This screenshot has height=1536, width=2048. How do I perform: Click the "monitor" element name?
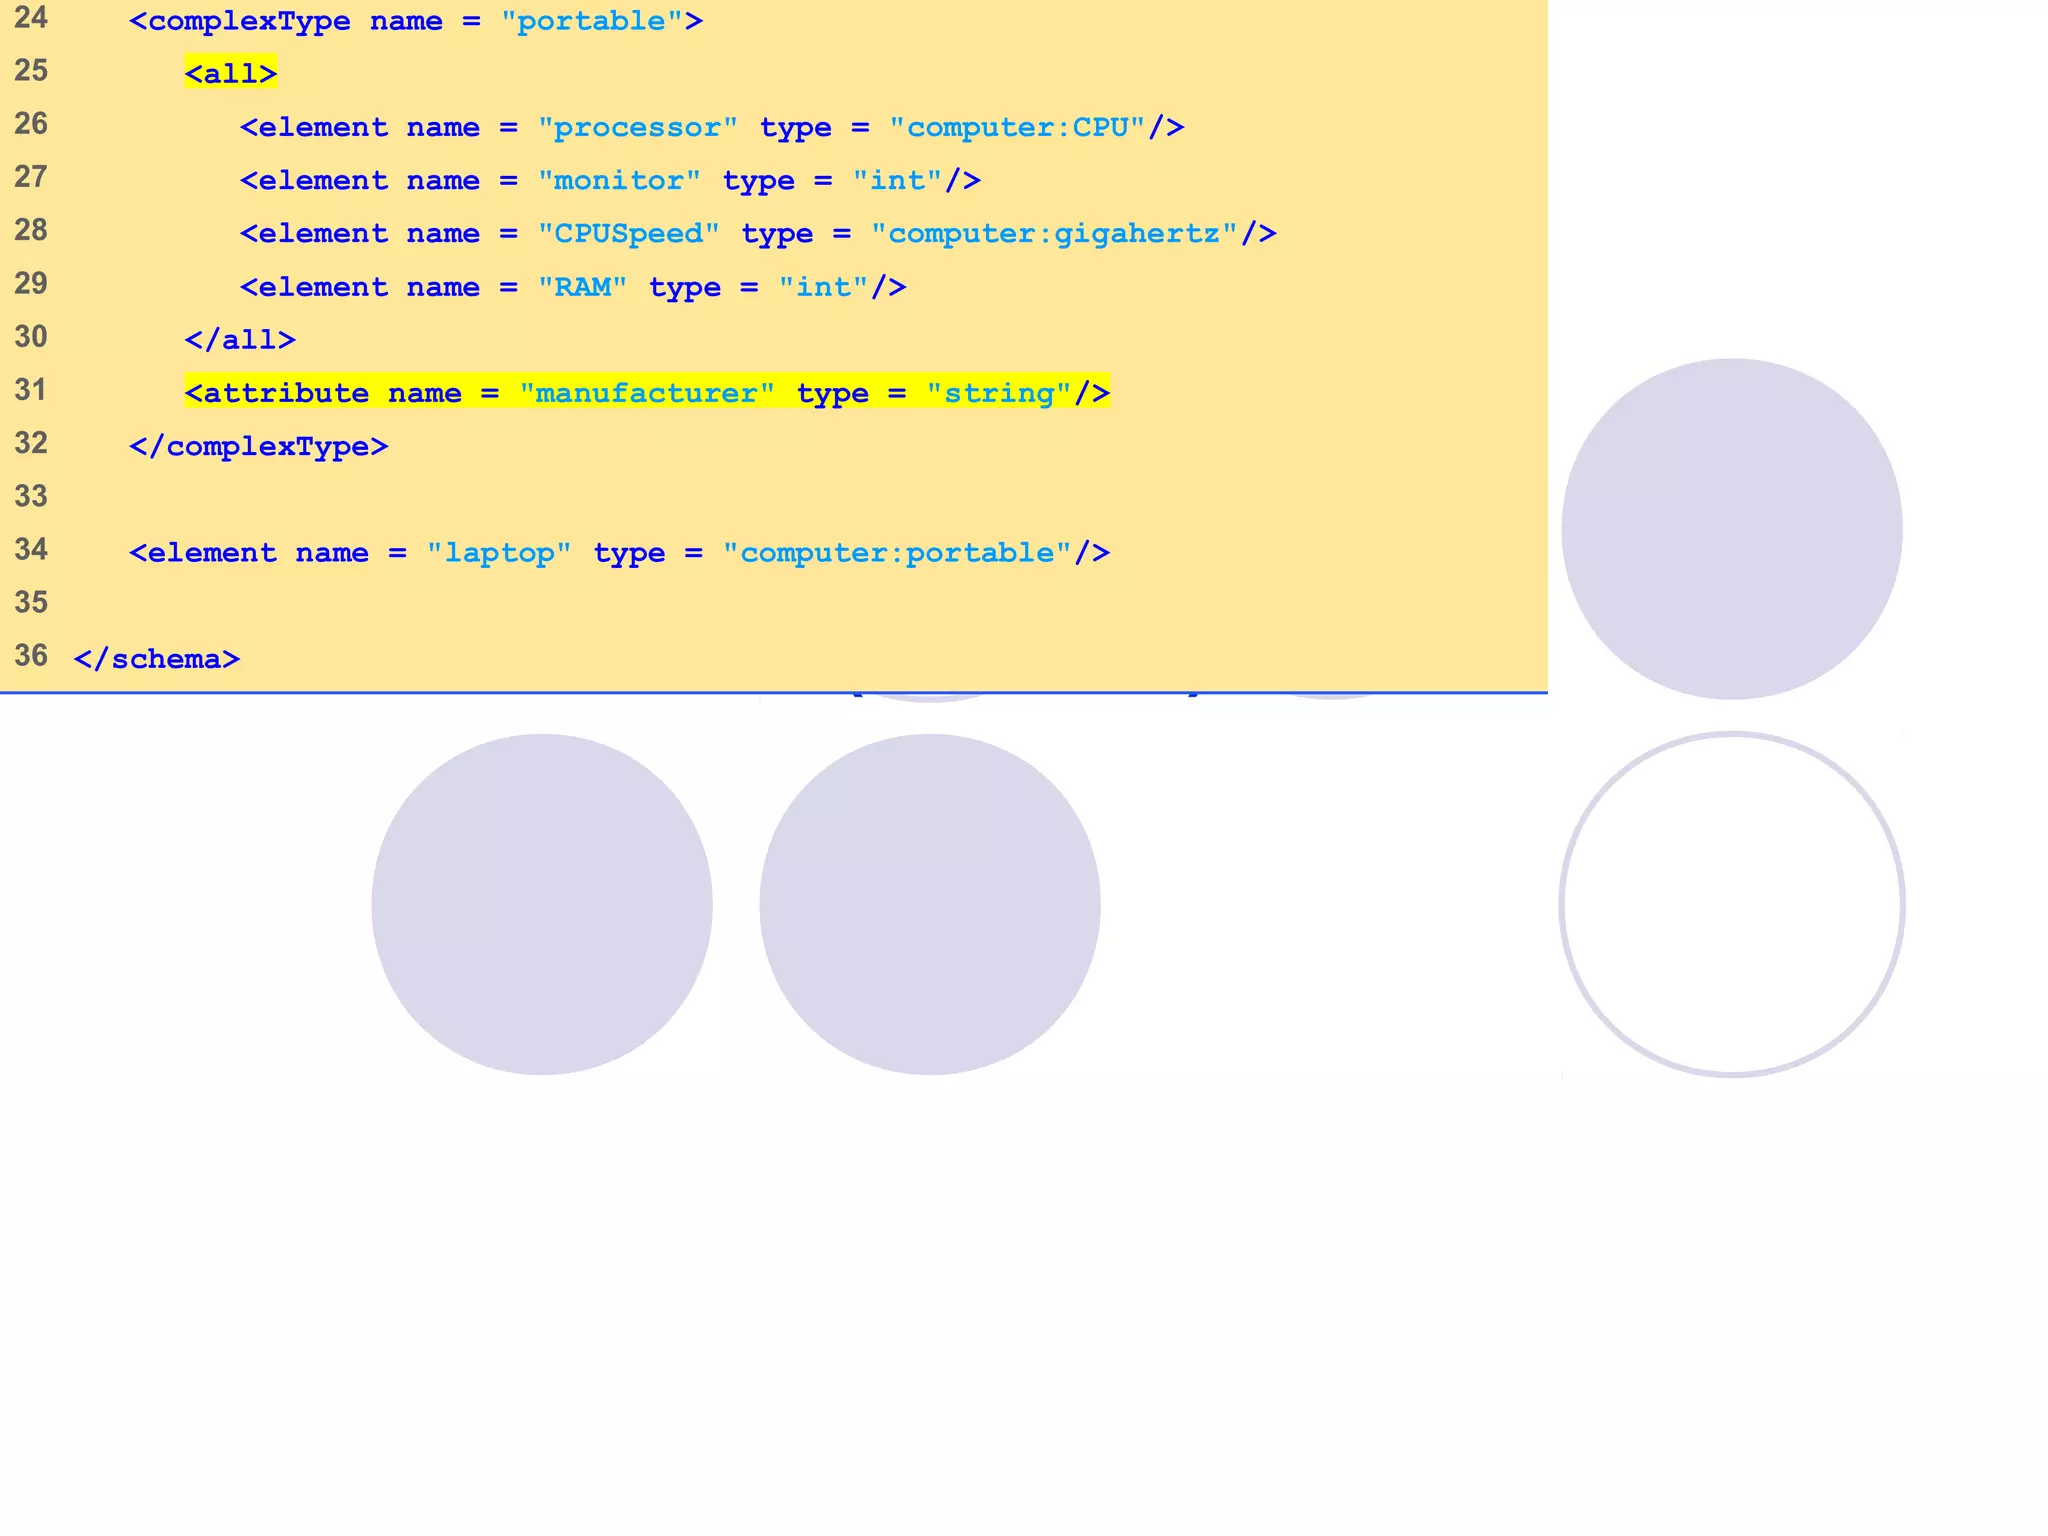point(619,181)
